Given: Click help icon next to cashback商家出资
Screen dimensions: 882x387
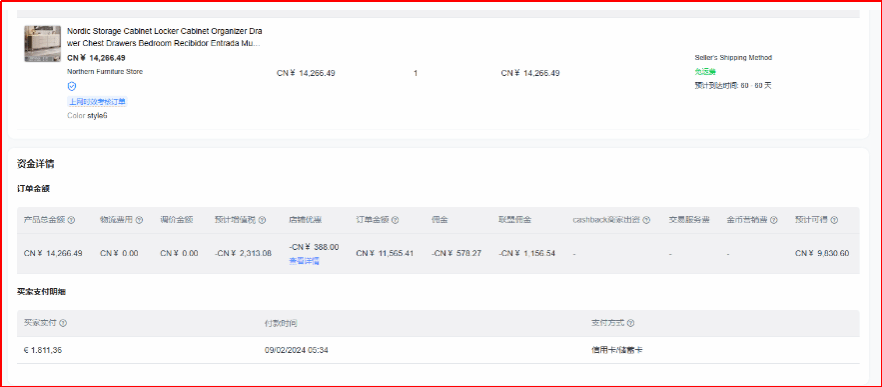Looking at the screenshot, I should coord(646,220).
